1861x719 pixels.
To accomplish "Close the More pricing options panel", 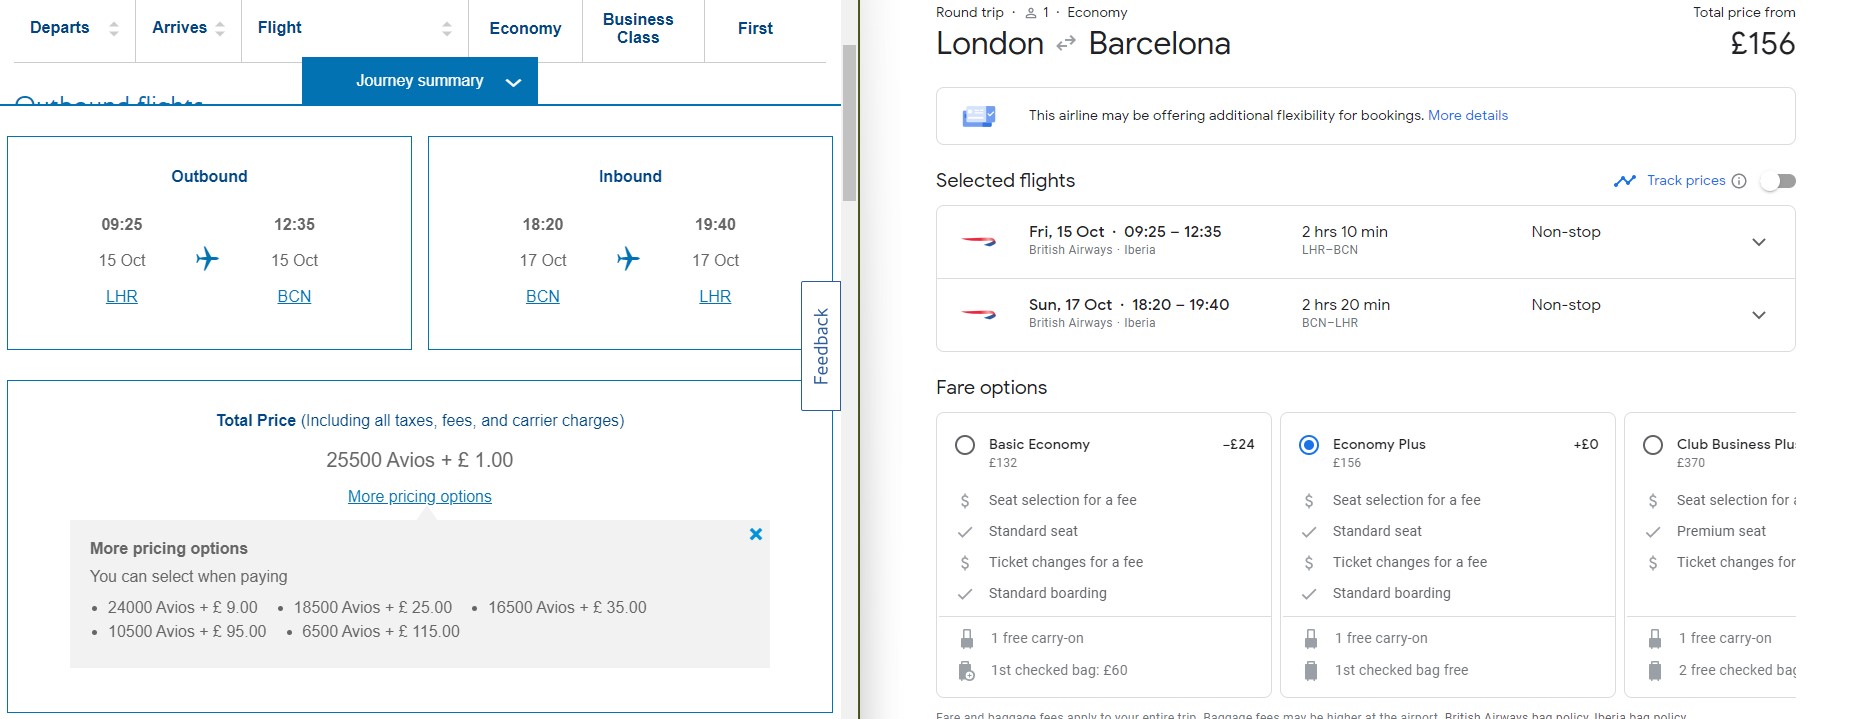I will 756,534.
